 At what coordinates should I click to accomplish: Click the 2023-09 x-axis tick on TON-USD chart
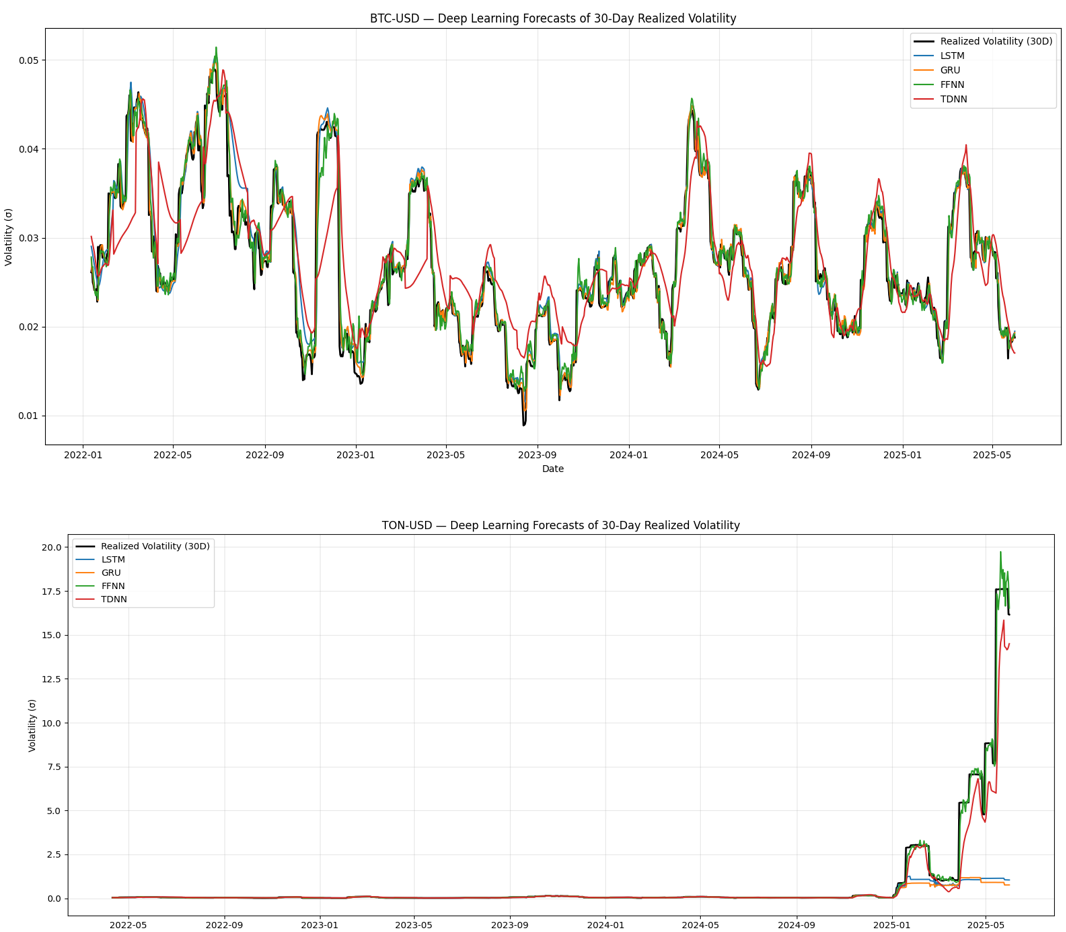510,925
